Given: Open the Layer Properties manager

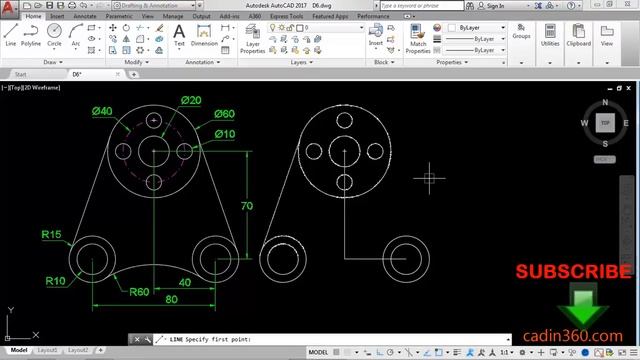Looking at the screenshot, I should 252,39.
